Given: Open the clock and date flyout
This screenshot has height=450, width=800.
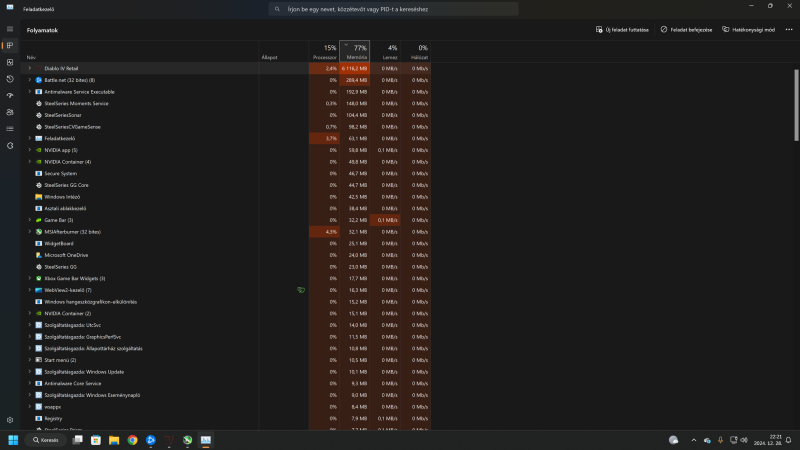Looking at the screenshot, I should (767, 440).
